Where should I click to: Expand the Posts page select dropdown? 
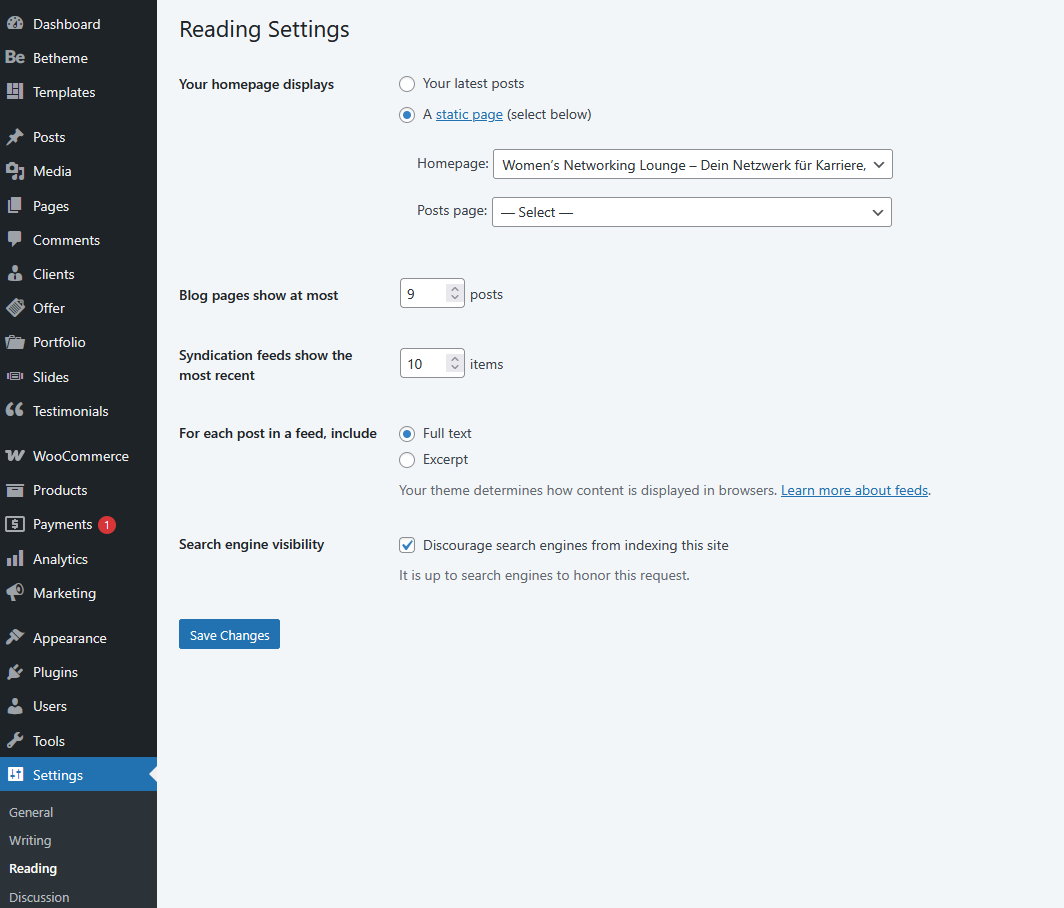(691, 212)
